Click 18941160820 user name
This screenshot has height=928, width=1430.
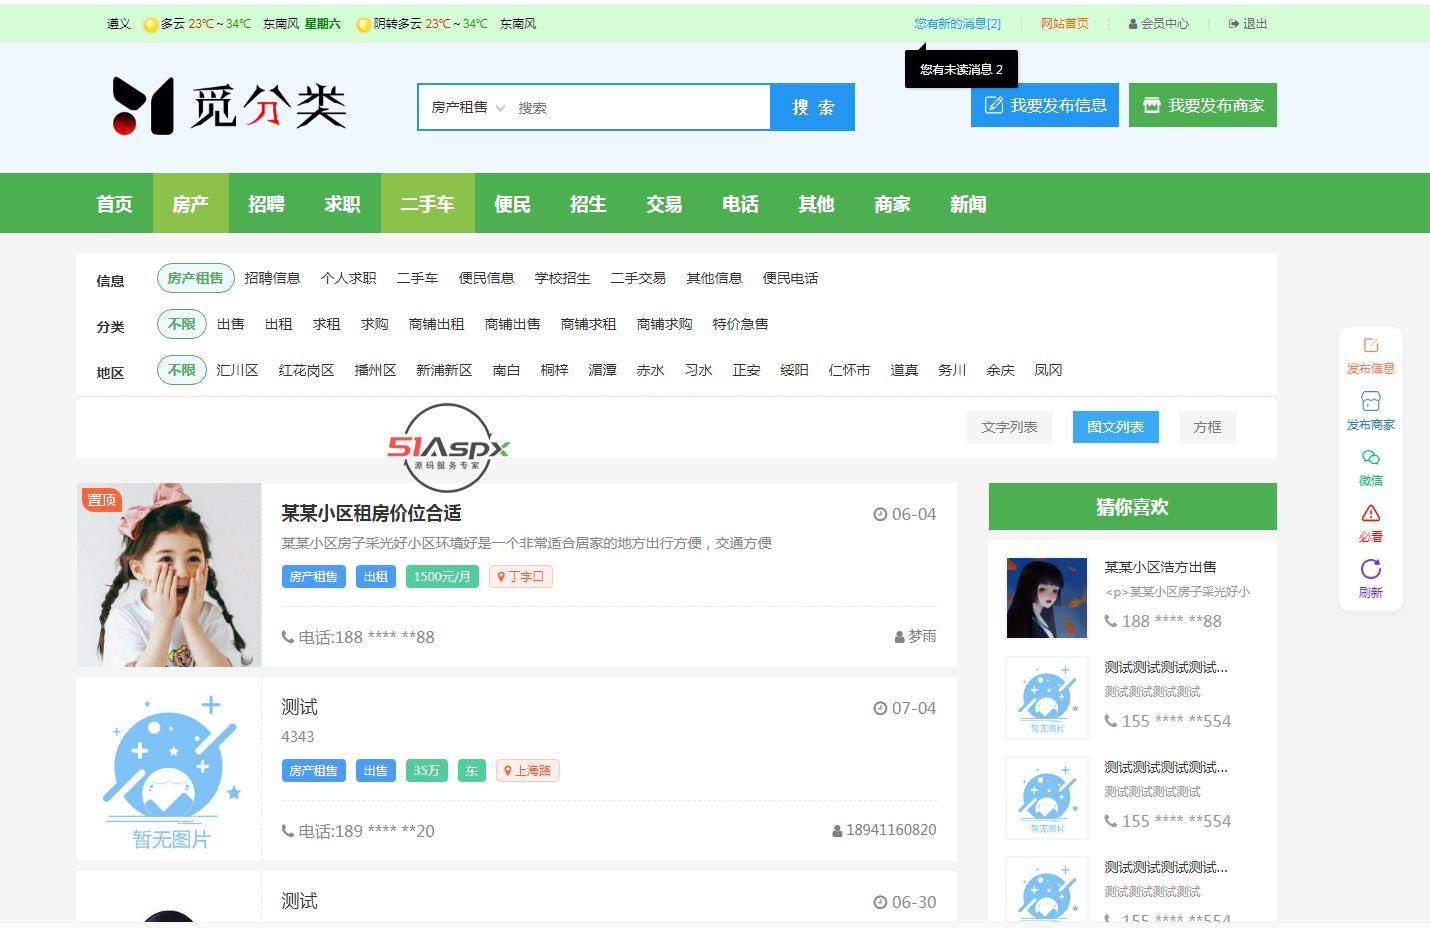[884, 830]
